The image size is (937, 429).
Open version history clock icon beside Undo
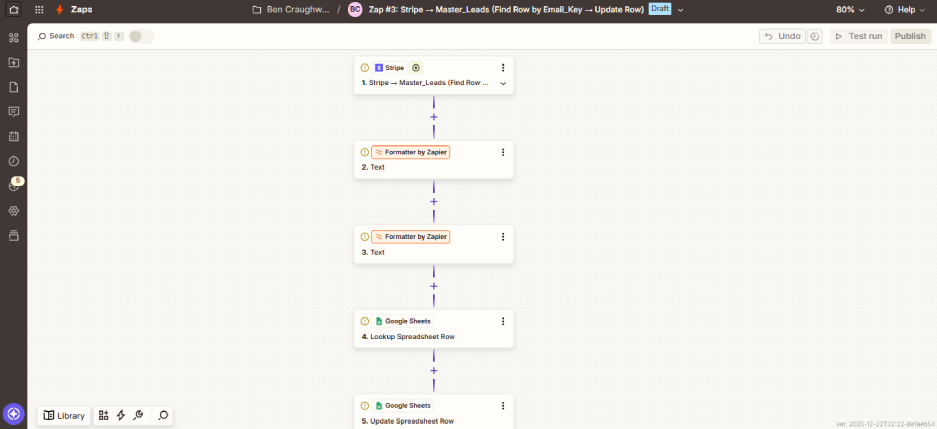click(x=815, y=36)
